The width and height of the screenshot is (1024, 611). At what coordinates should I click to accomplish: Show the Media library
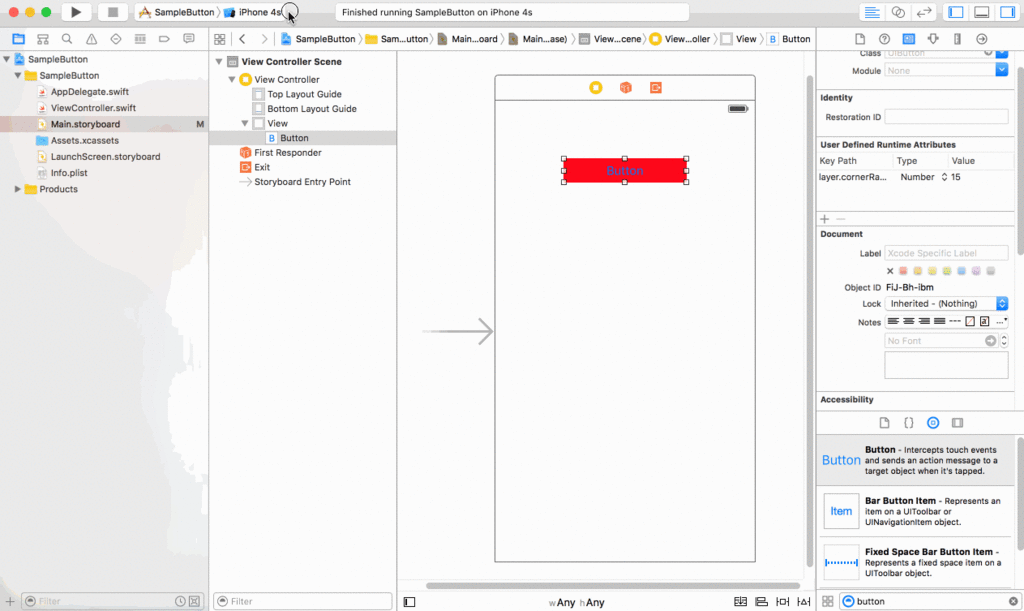(957, 423)
